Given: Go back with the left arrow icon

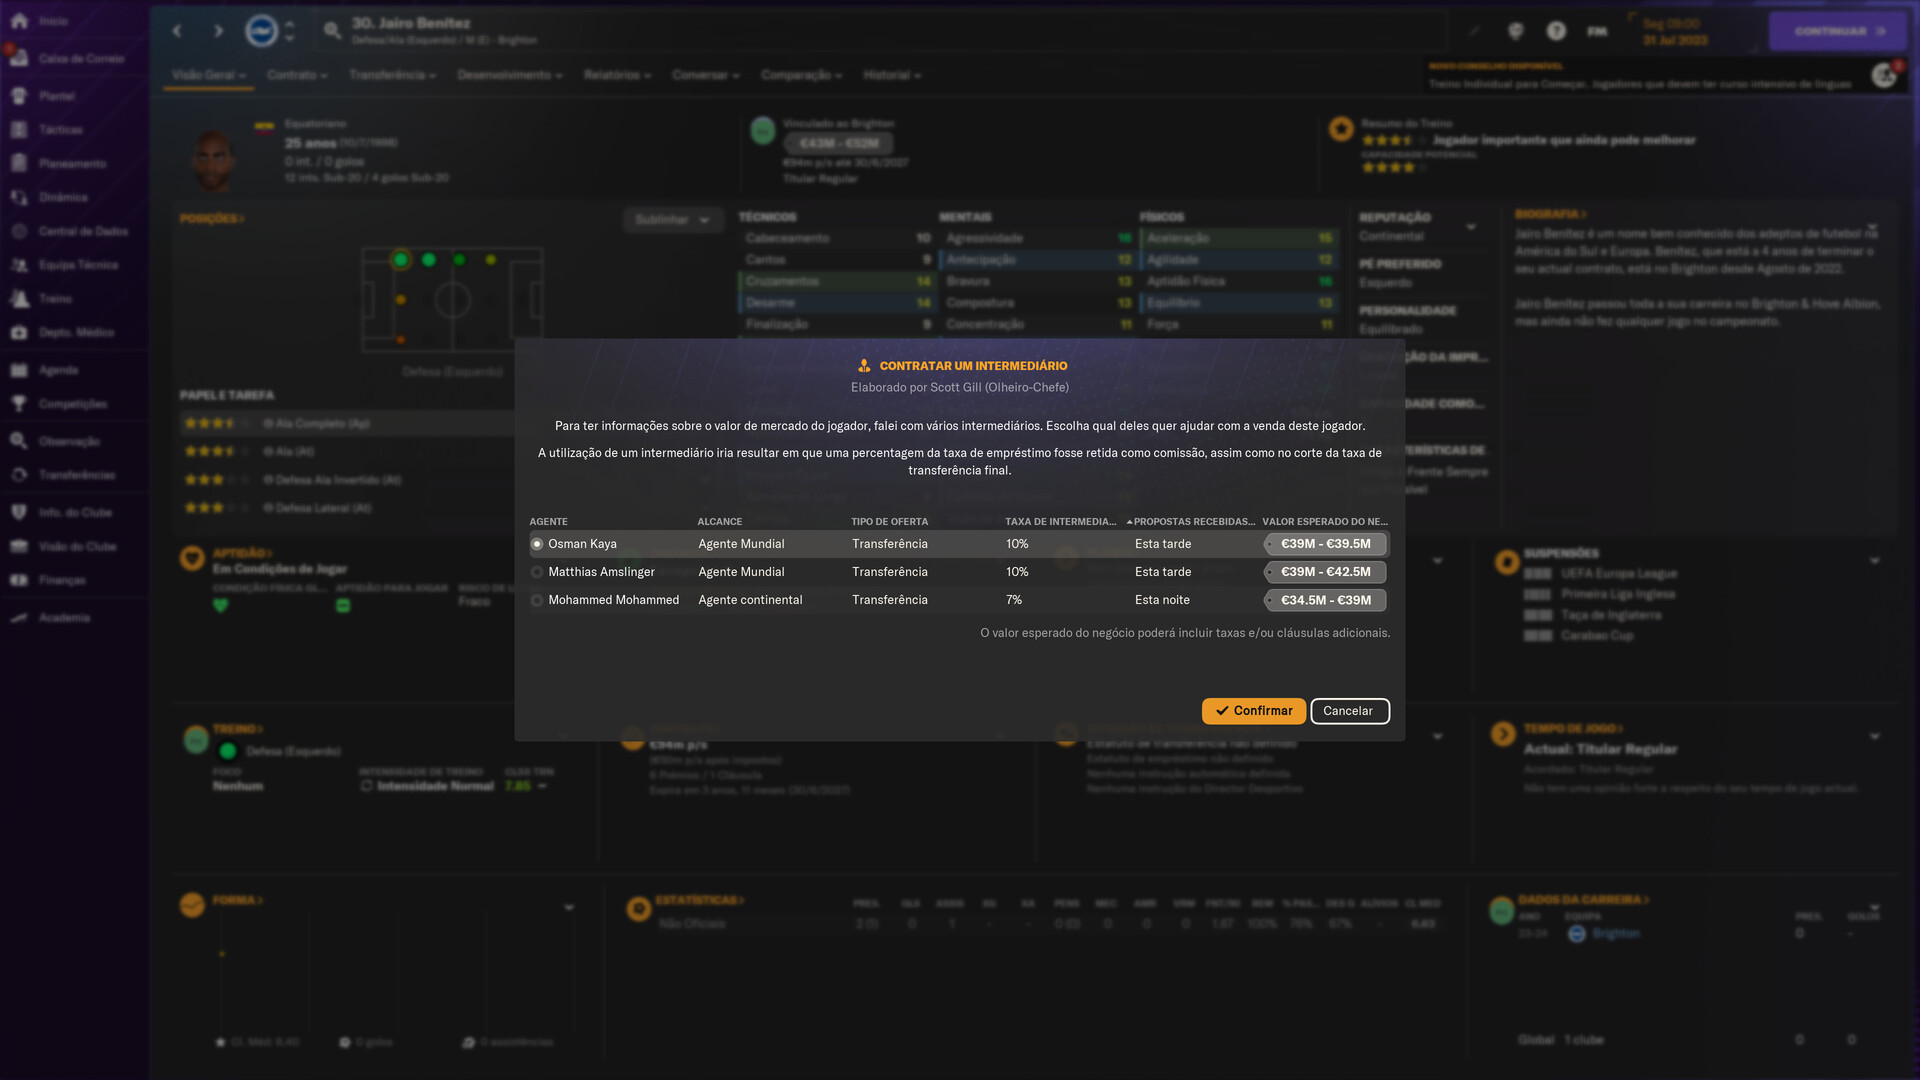Looking at the screenshot, I should point(177,31).
